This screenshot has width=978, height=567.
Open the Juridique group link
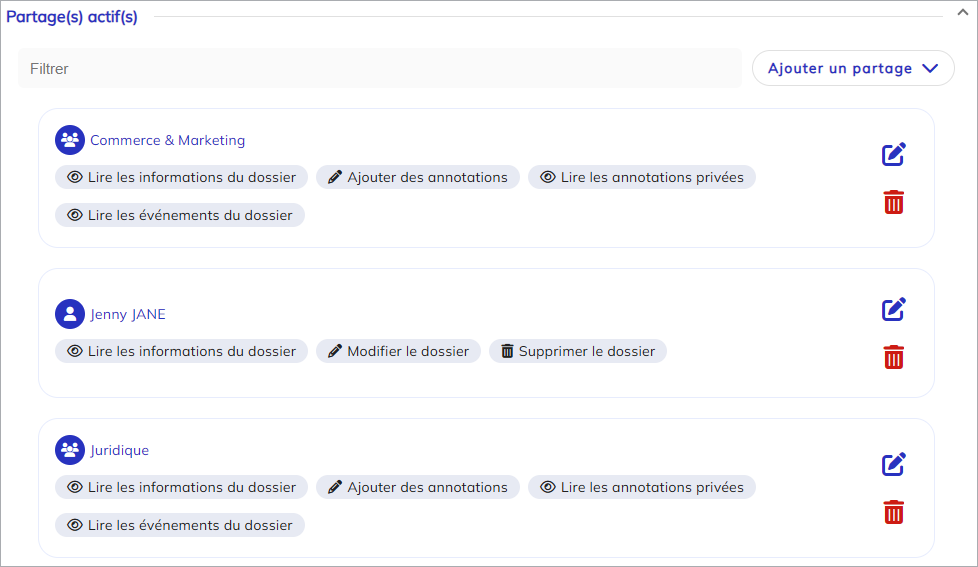click(119, 450)
